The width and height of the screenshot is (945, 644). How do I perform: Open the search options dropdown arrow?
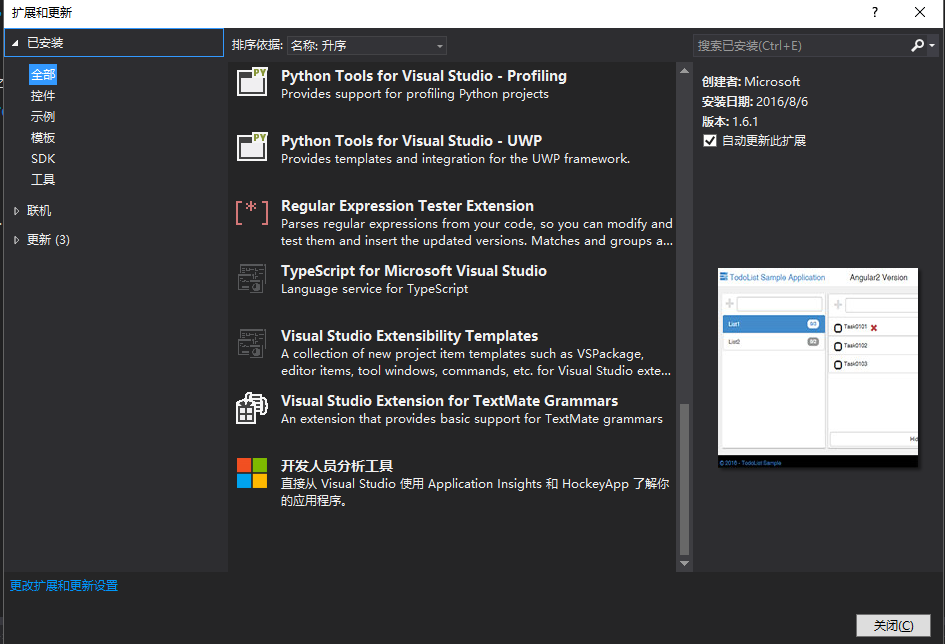click(x=932, y=45)
